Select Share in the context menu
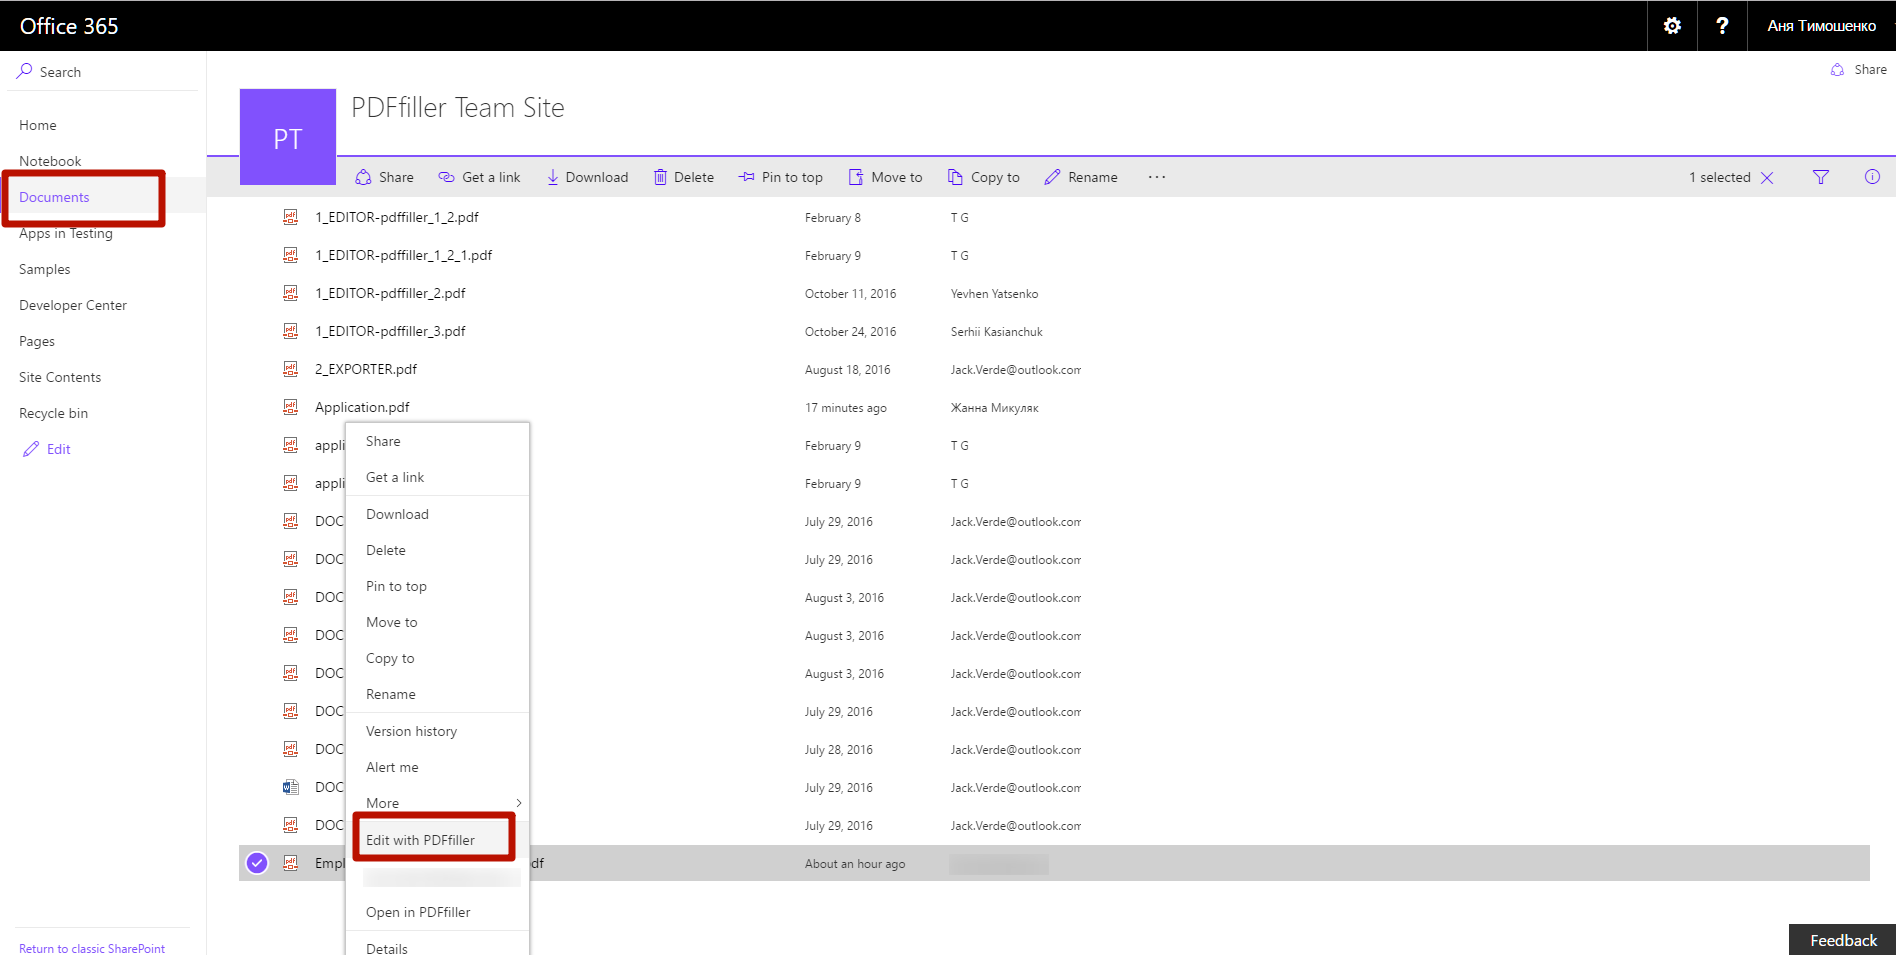 [x=437, y=441]
